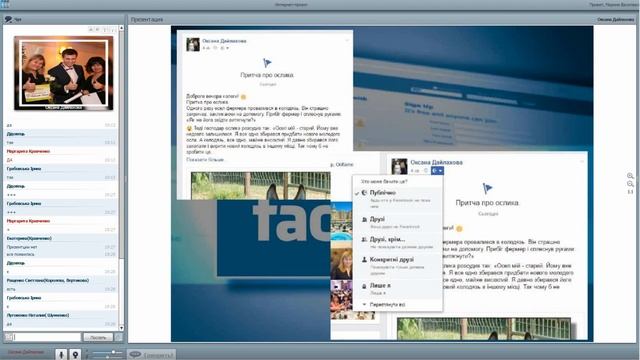
Task: Adjust the lower volume slider knob
Action: (107, 357)
